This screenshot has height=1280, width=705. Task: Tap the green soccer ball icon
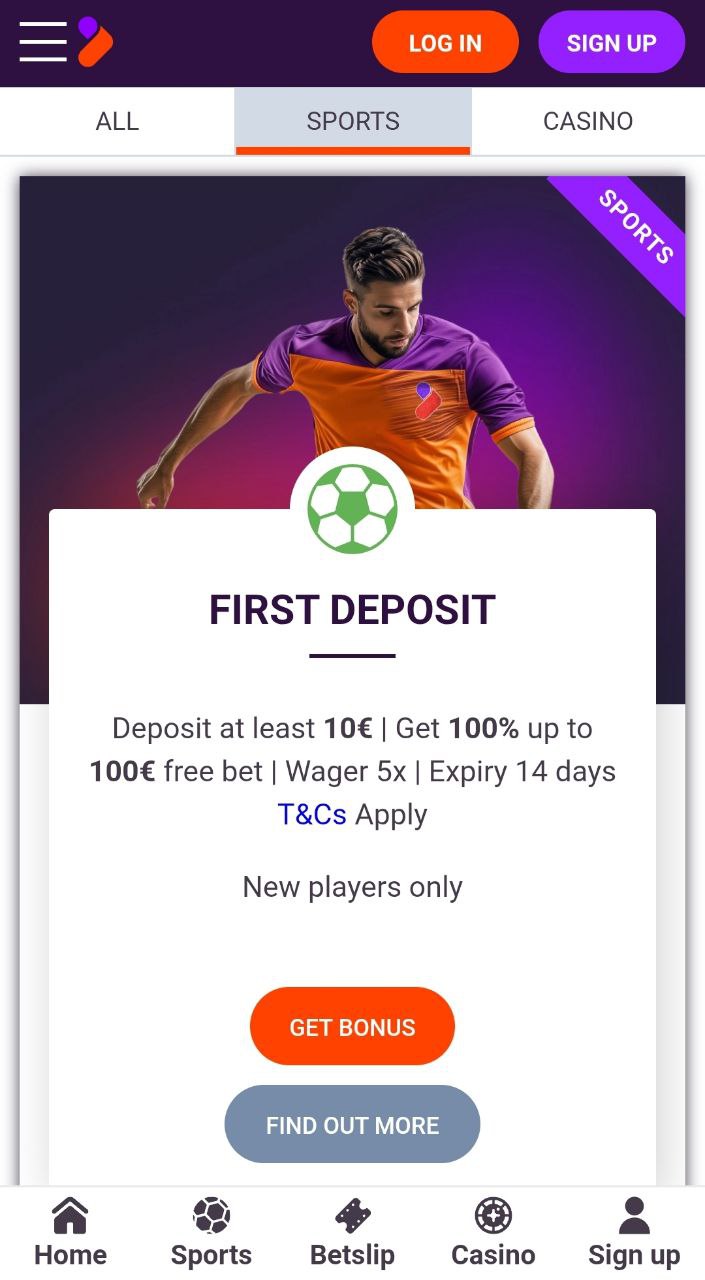(x=352, y=508)
